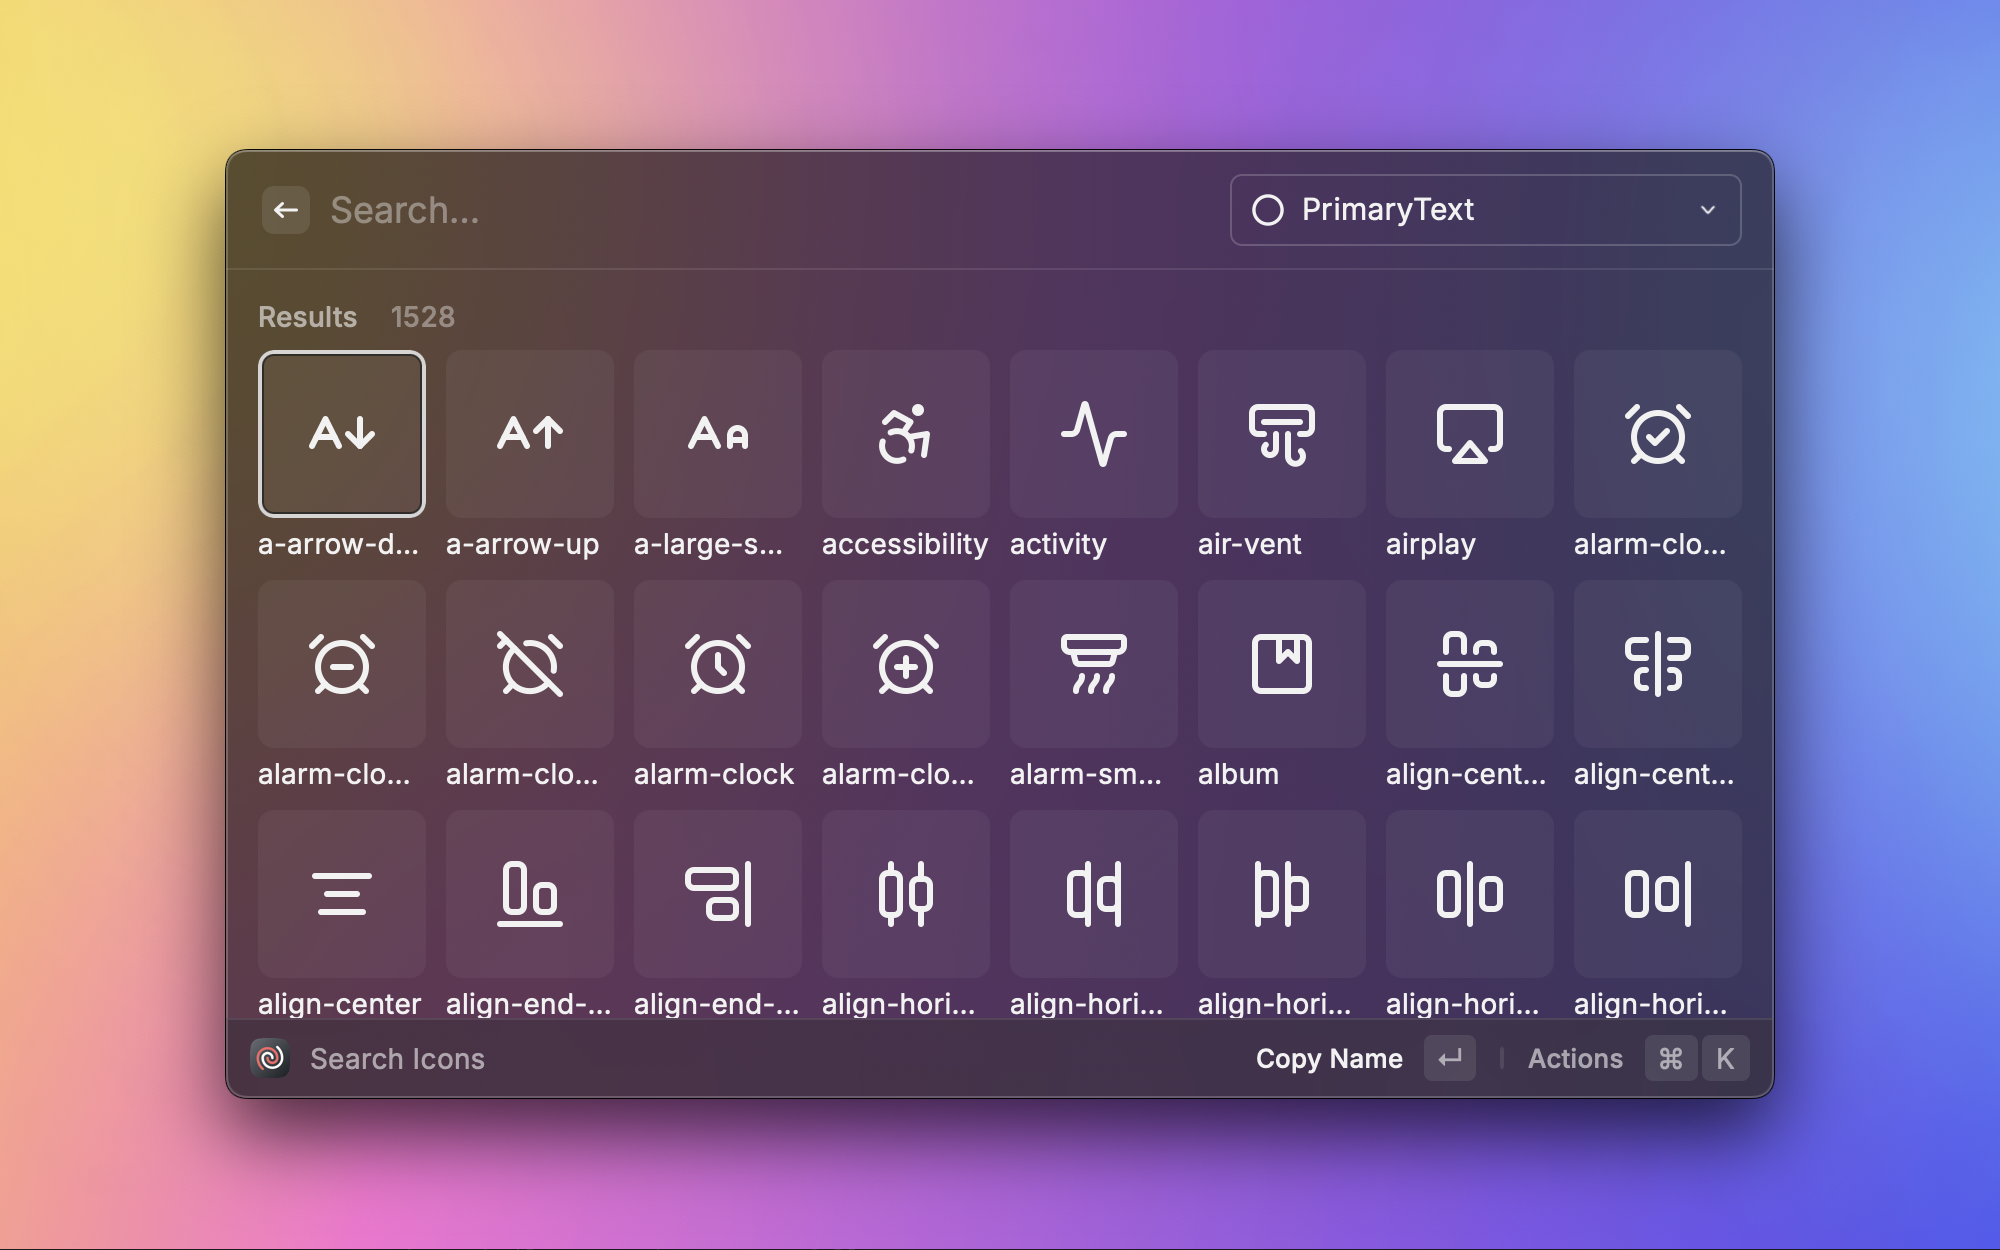Open the PrimaryText color dropdown
The height and width of the screenshot is (1250, 2000).
point(1484,210)
